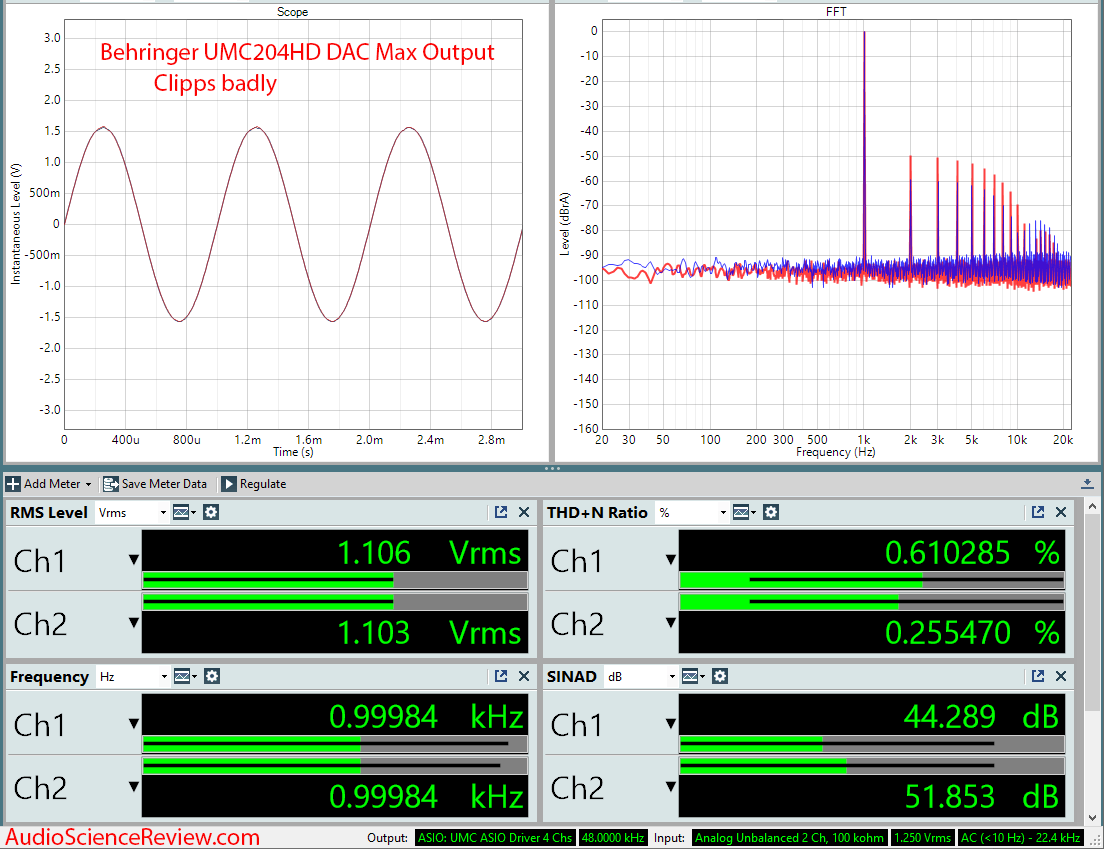Viewport: 1104px width, 849px height.
Task: Open the Add Meter dropdown arrow
Action: click(x=88, y=484)
